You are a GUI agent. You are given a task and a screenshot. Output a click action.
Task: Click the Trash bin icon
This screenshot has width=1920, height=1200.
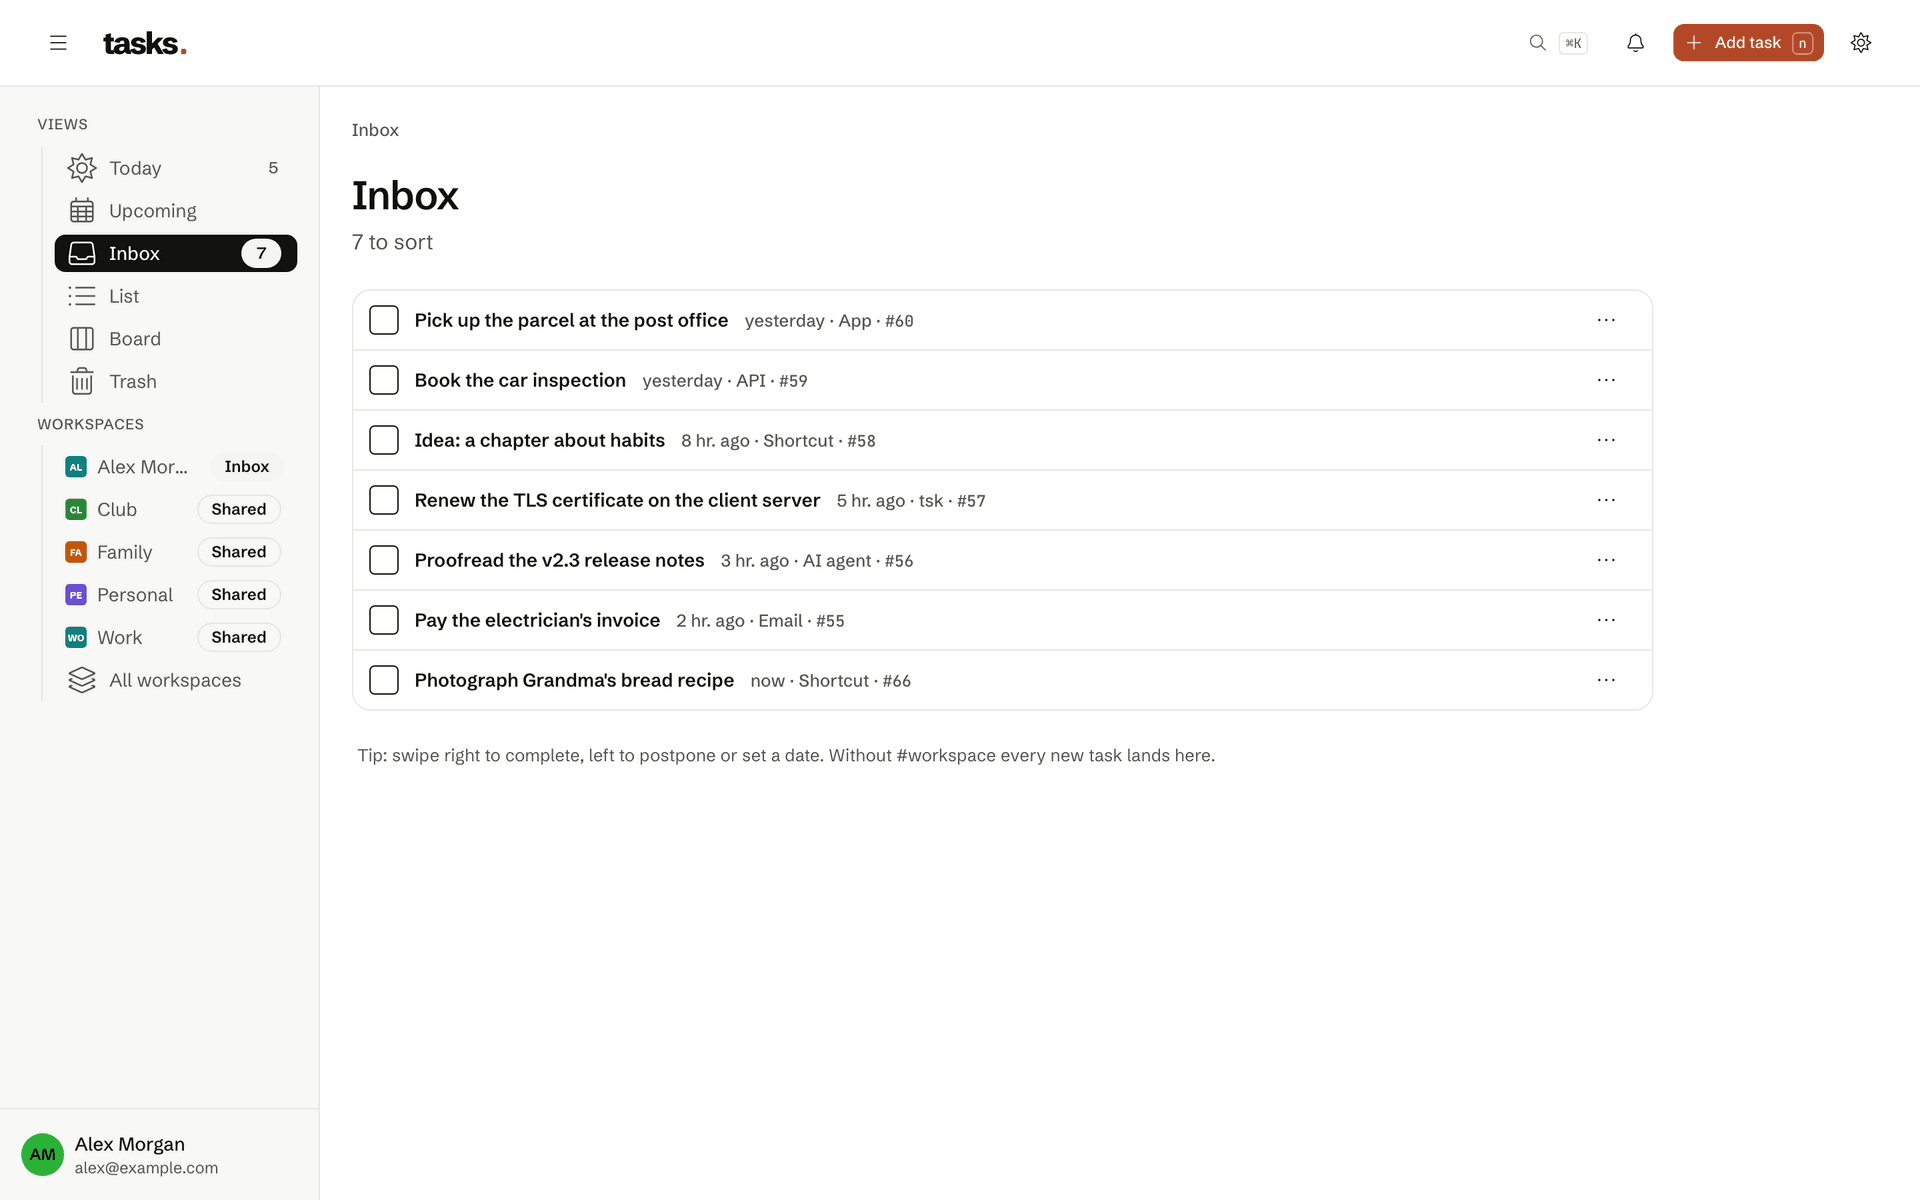82,382
